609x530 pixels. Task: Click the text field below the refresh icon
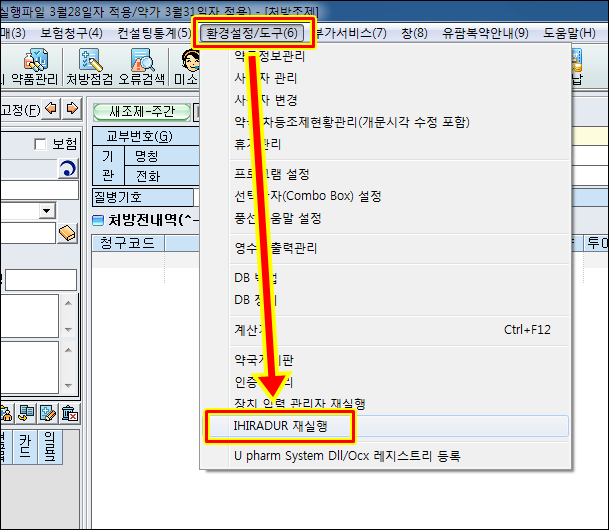coord(39,190)
